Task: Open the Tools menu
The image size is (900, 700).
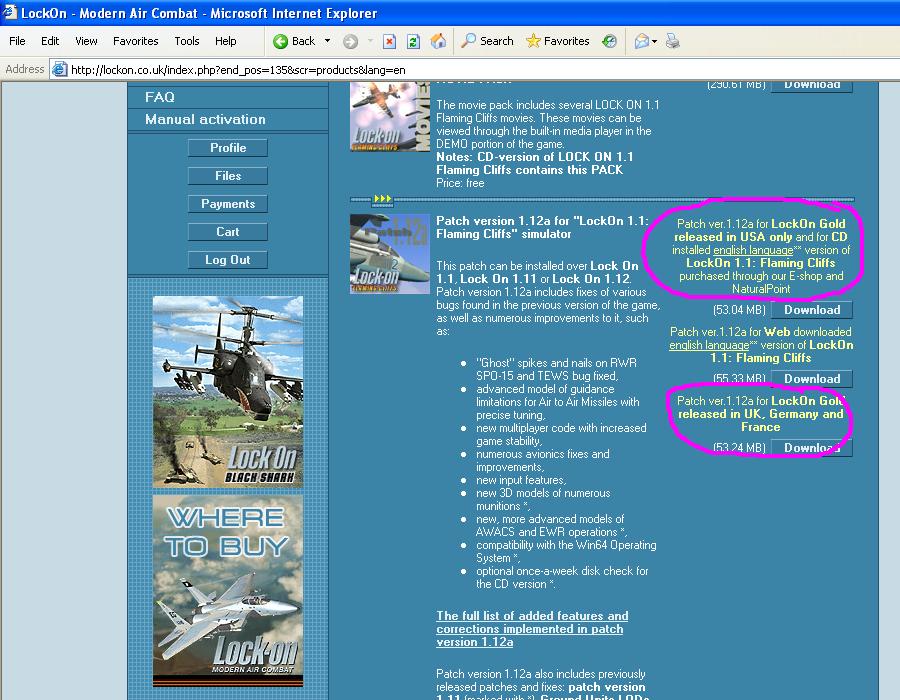Action: [x=187, y=41]
